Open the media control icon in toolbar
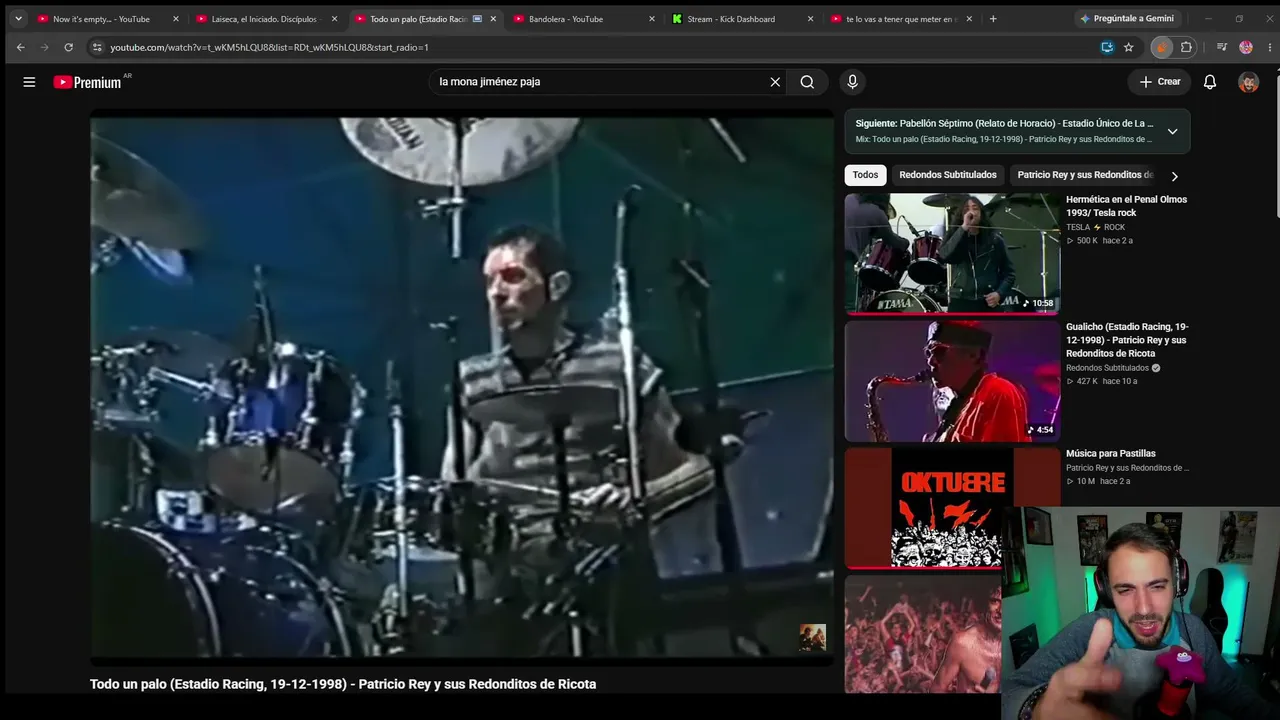The height and width of the screenshot is (720, 1280). coord(1222,47)
